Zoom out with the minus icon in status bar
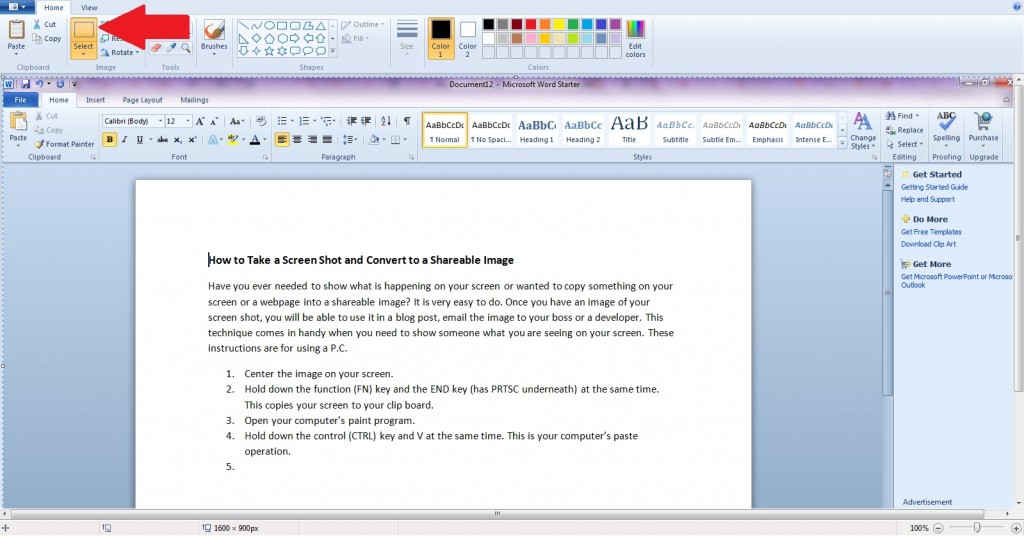The image size is (1024, 536). [x=938, y=528]
